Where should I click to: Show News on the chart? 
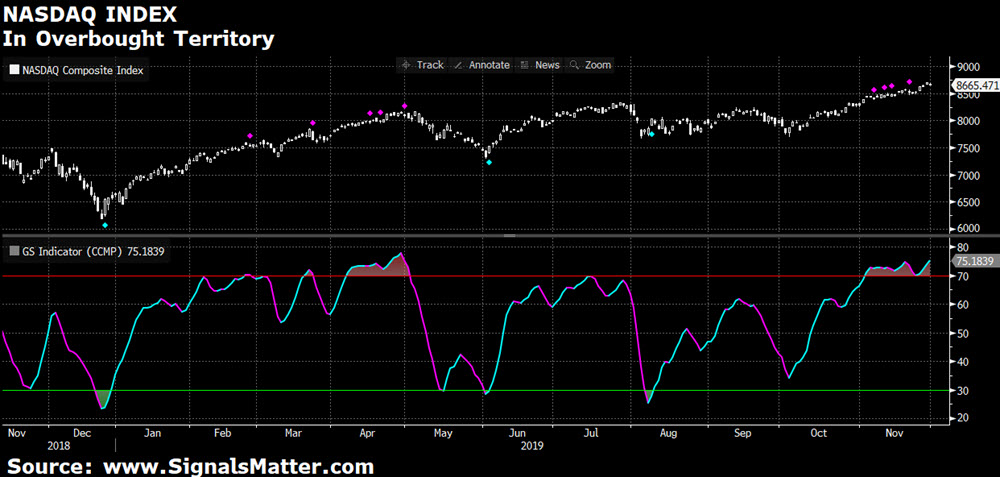(540, 65)
